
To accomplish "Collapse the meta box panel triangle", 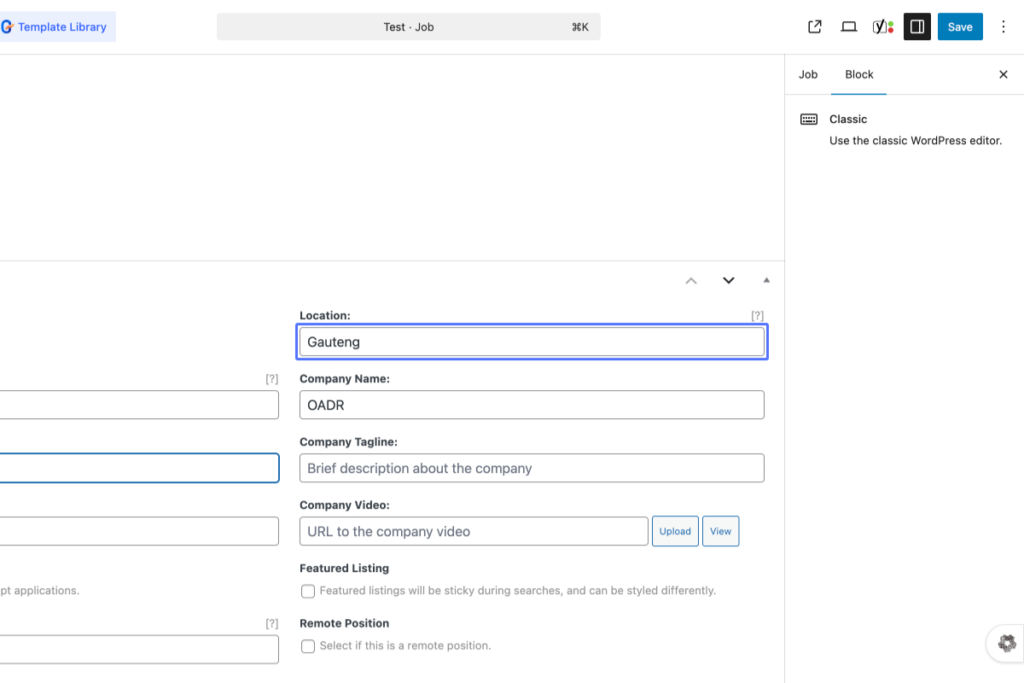I will (x=766, y=280).
